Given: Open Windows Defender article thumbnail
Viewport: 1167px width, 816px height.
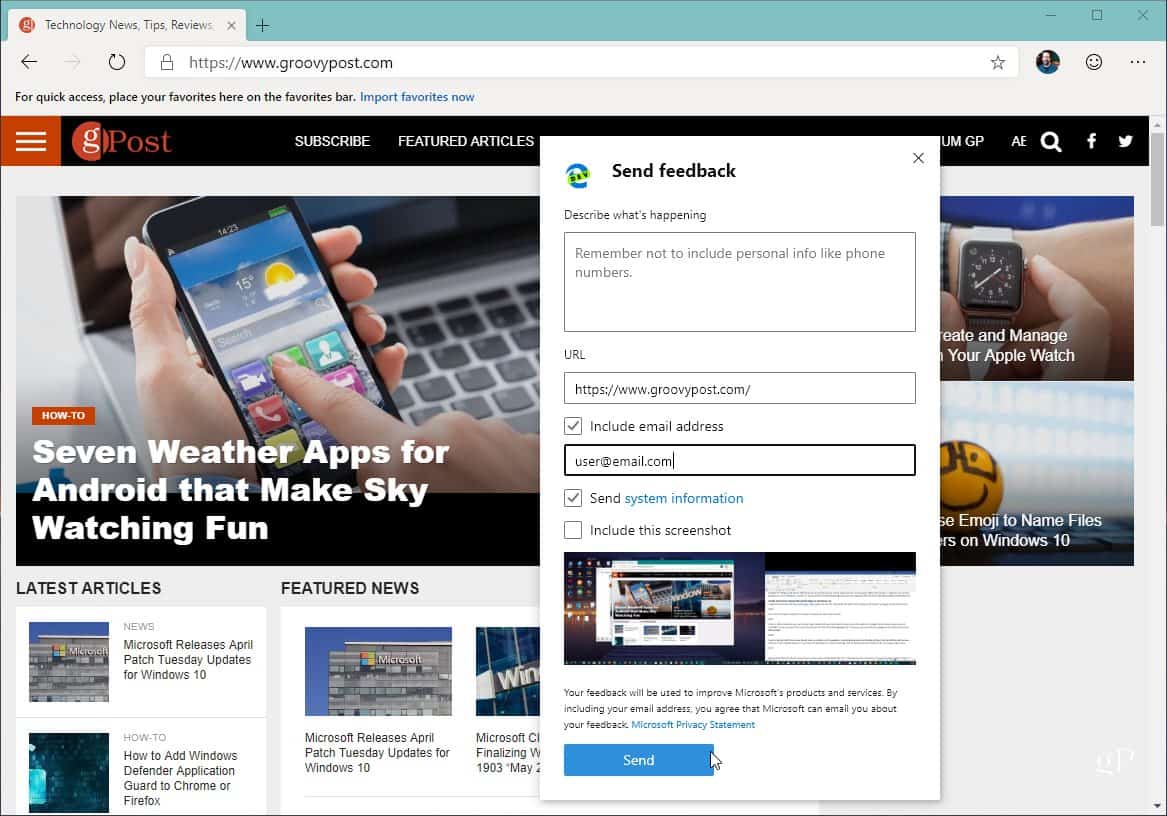Looking at the screenshot, I should click(x=68, y=773).
